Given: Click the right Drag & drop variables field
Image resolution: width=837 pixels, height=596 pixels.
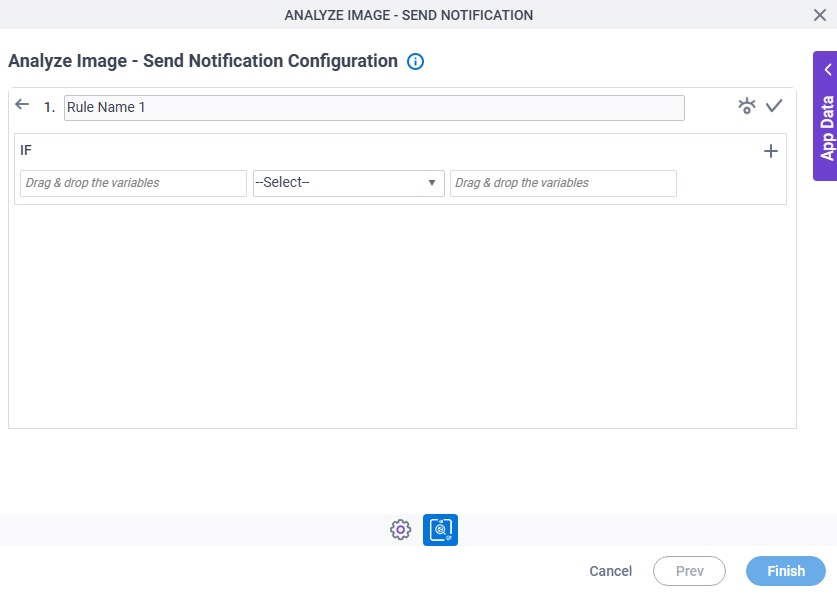Looking at the screenshot, I should (563, 183).
